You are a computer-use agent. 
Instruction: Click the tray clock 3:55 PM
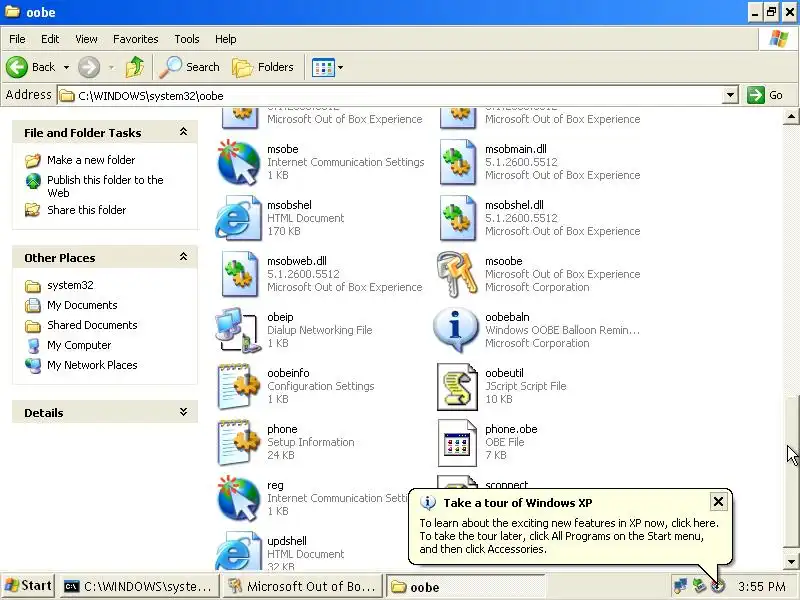click(761, 587)
